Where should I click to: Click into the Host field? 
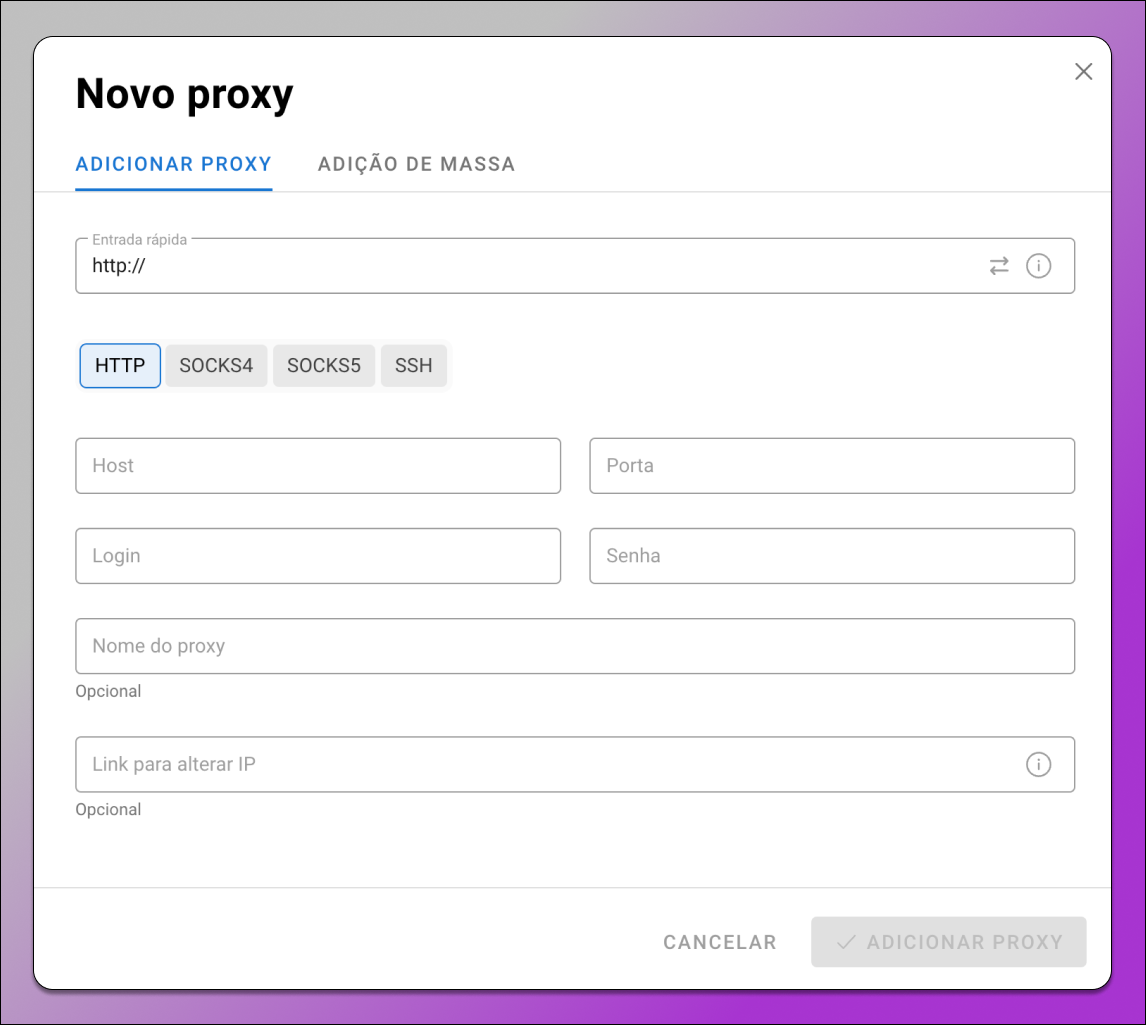point(318,466)
